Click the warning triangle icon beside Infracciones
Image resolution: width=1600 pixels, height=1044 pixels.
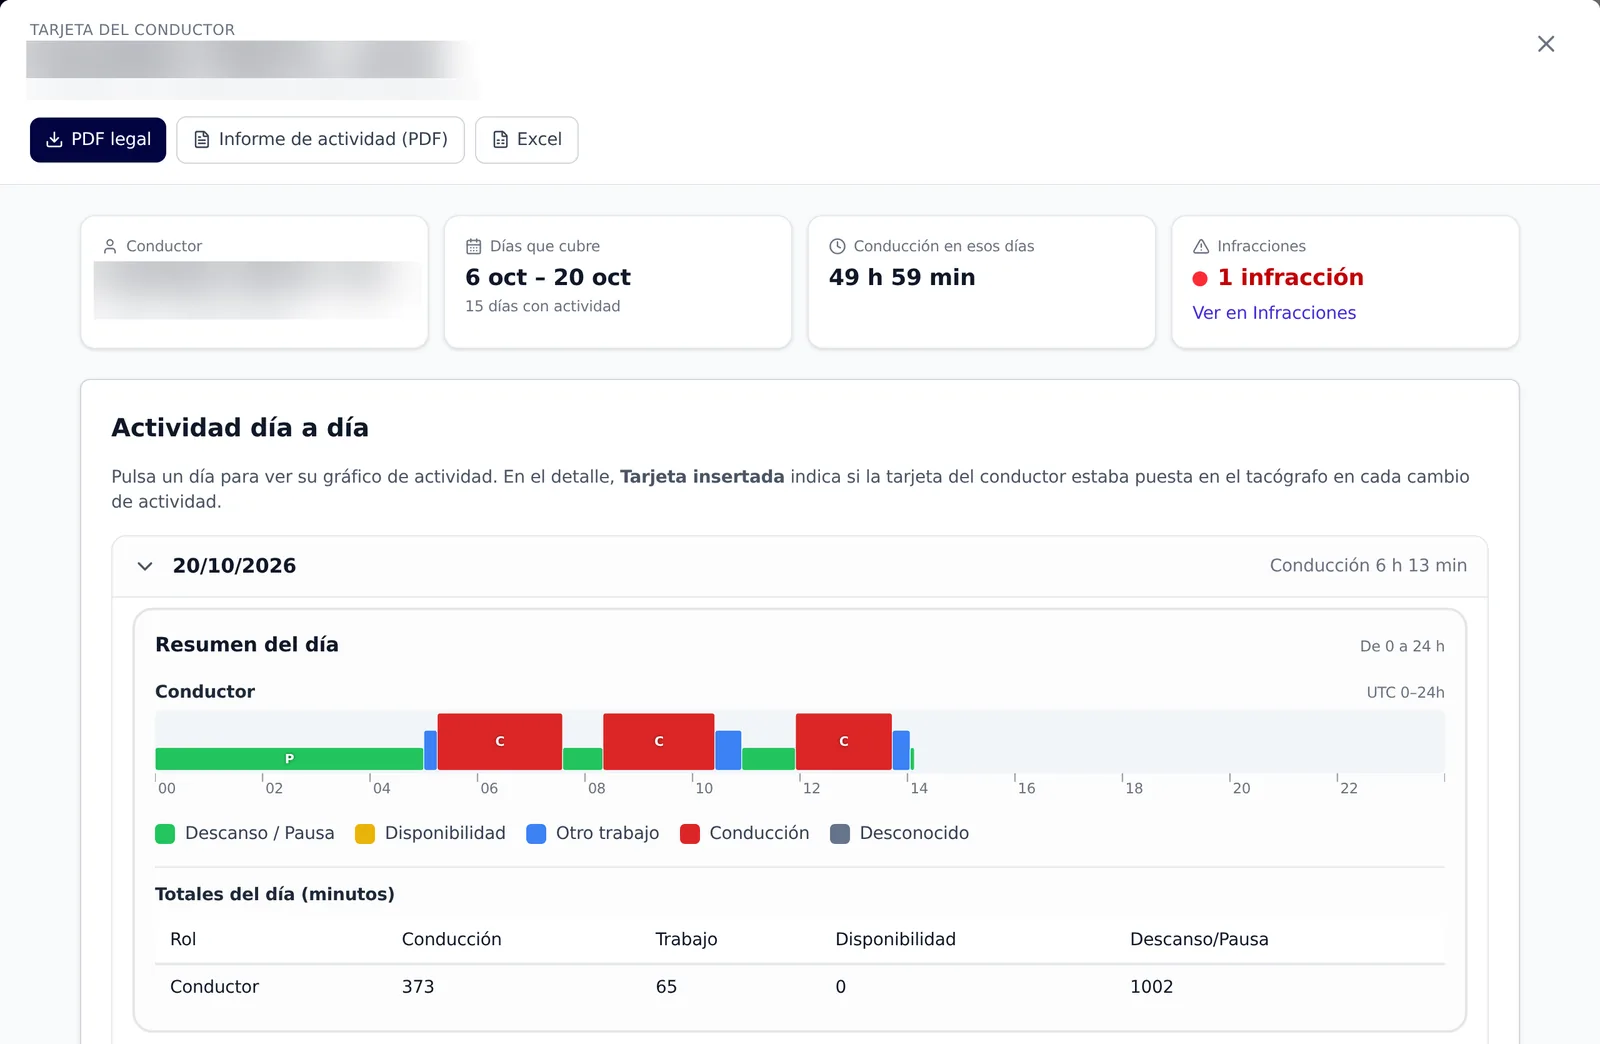point(1201,246)
